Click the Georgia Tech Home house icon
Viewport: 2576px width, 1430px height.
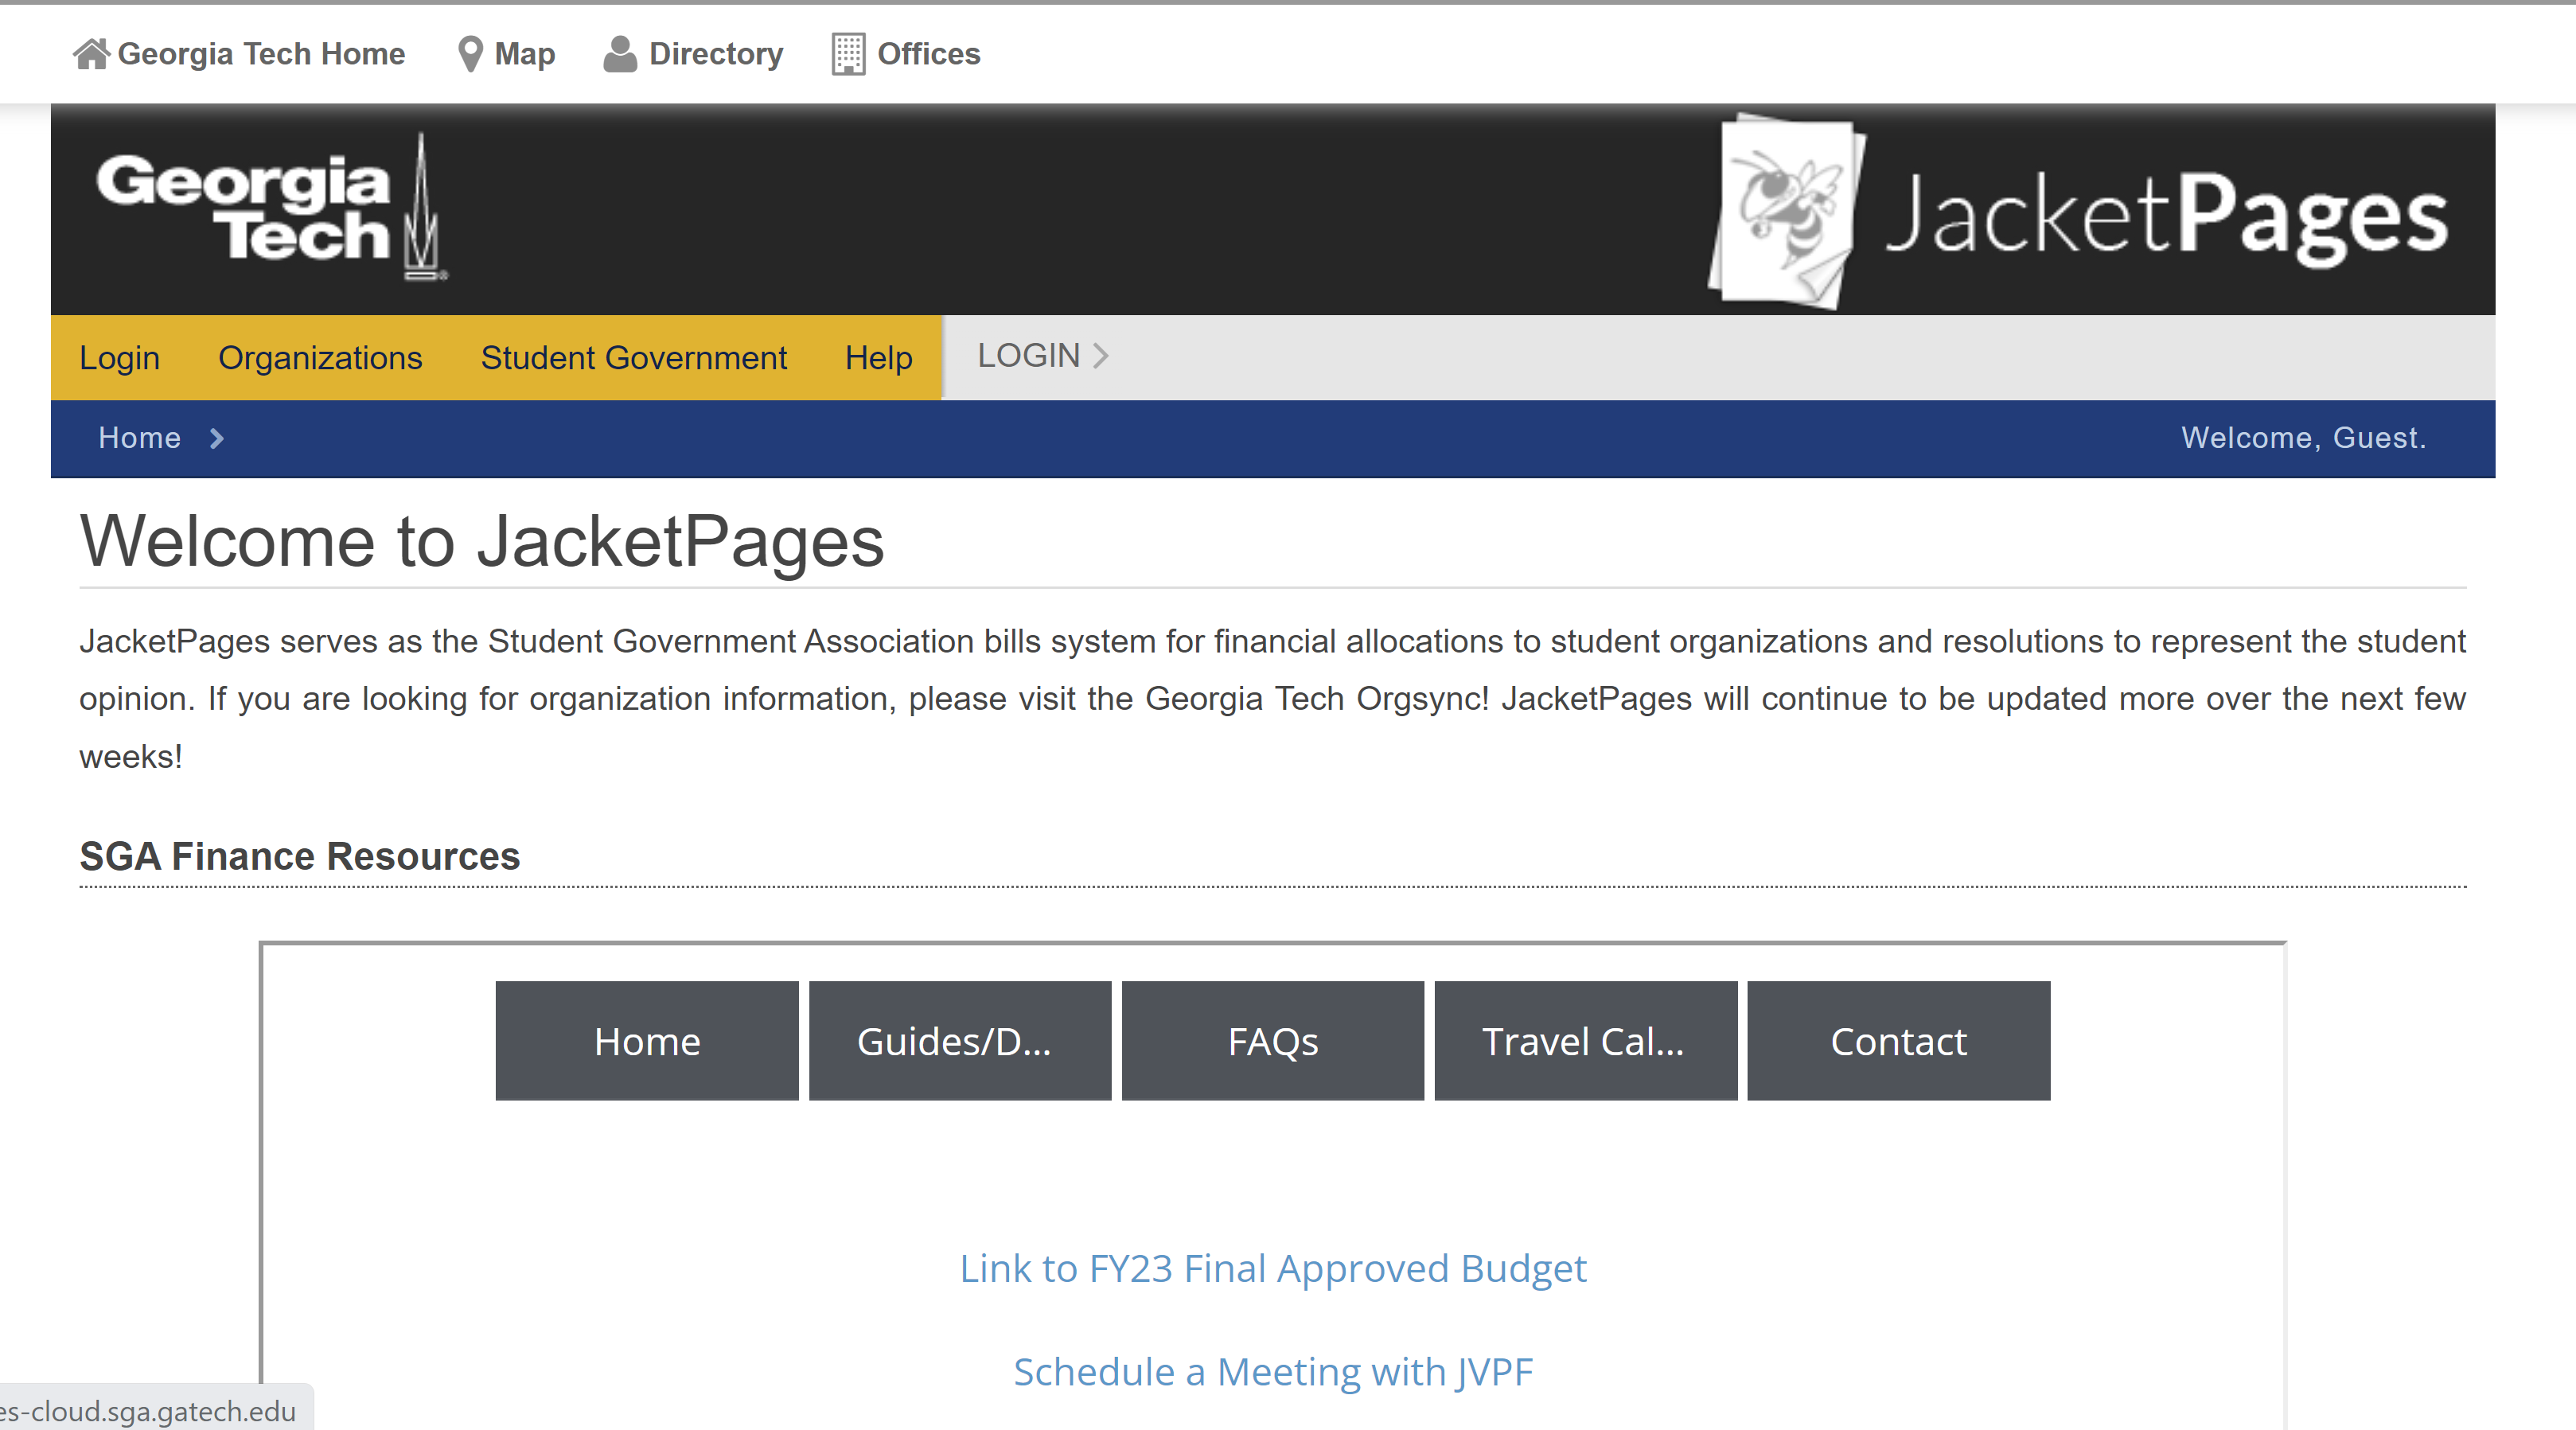pyautogui.click(x=91, y=54)
